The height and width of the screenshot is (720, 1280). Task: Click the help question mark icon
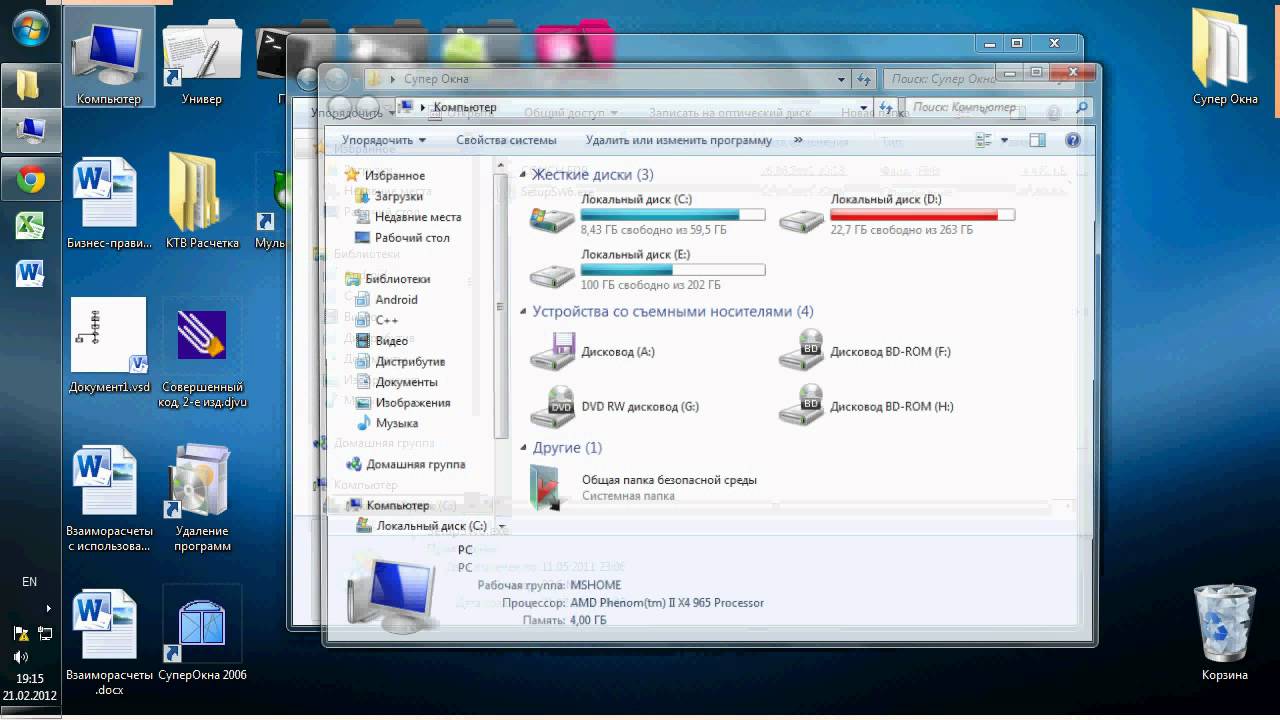pyautogui.click(x=1073, y=141)
